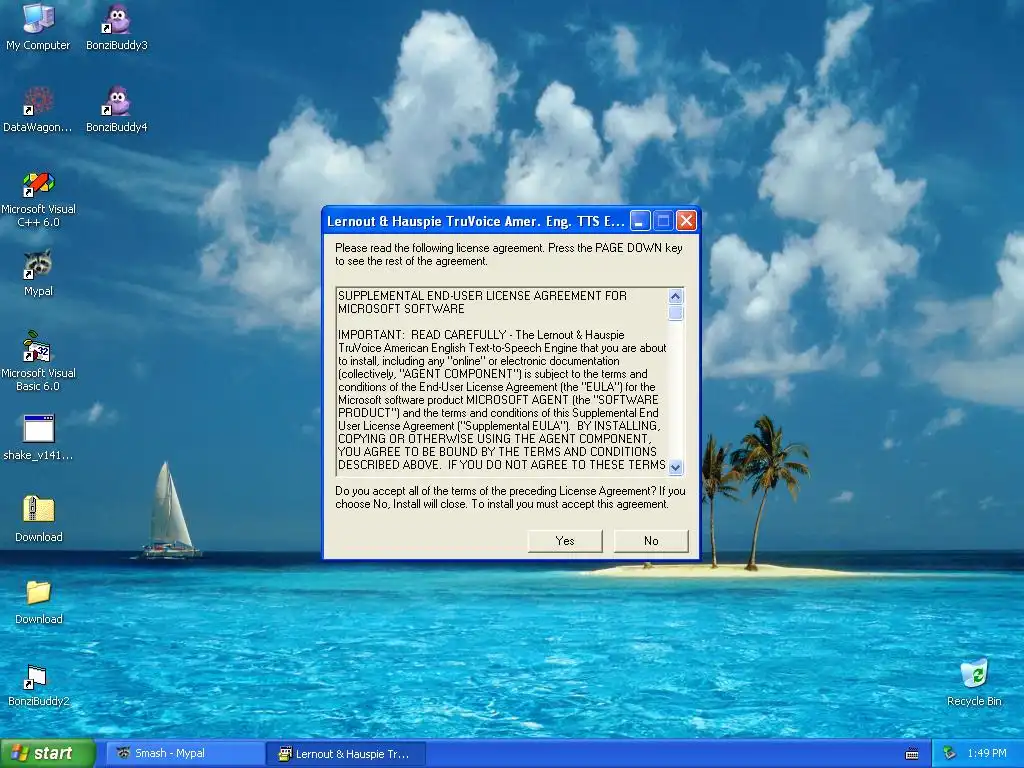Select the BonziBuddy4 desktop shortcut
The height and width of the screenshot is (768, 1024).
coord(117,108)
